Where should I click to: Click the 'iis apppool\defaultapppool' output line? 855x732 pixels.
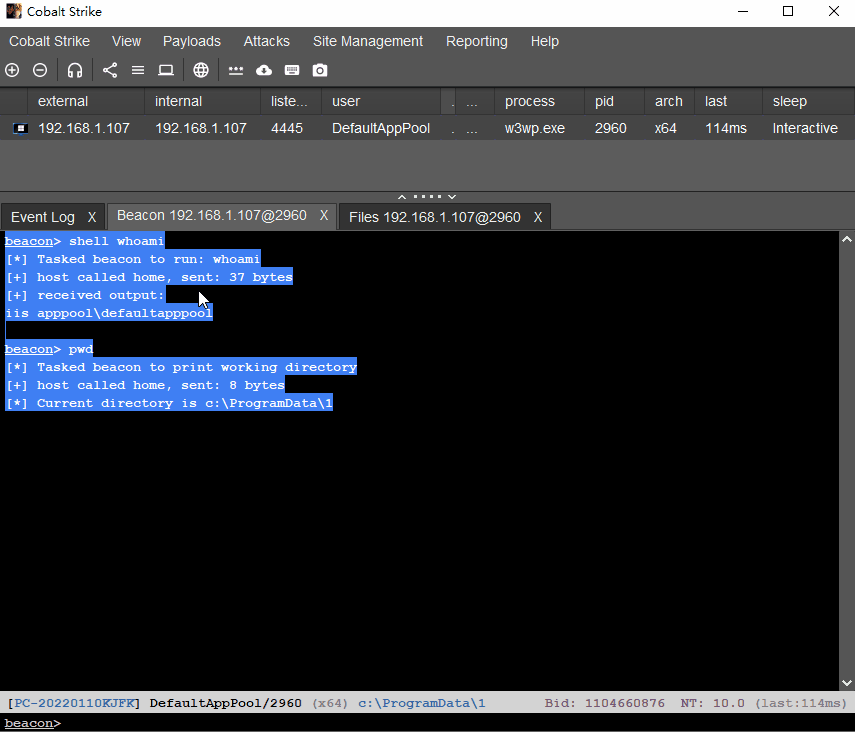109,313
